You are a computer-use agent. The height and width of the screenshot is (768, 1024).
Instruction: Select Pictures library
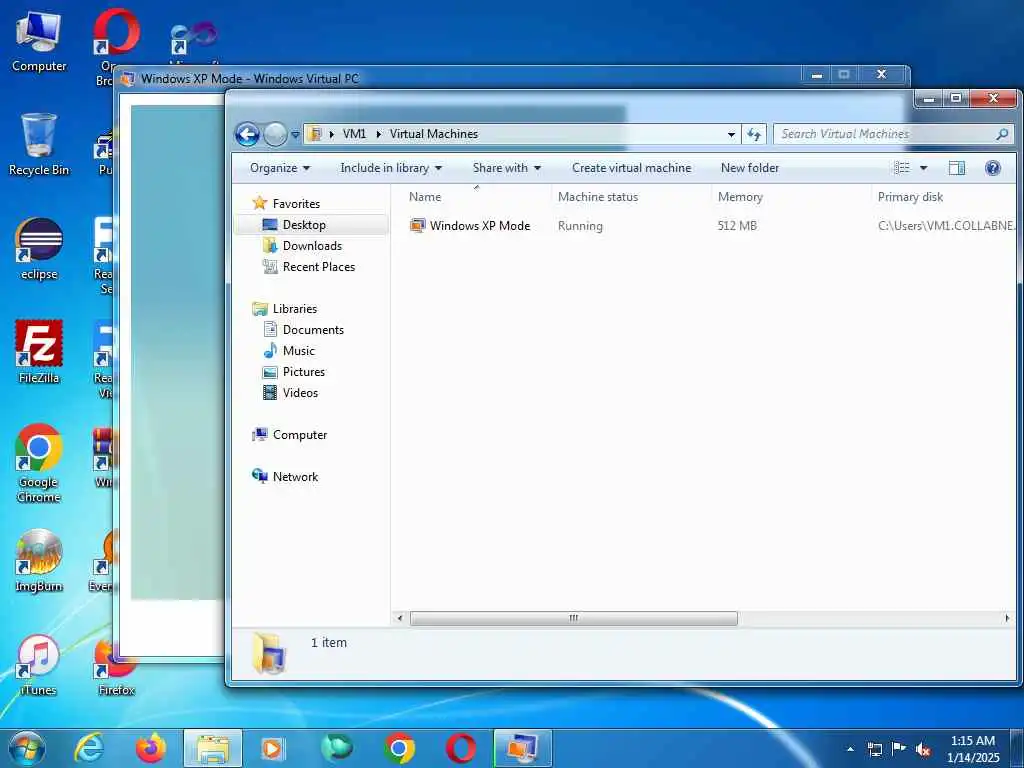tap(303, 372)
